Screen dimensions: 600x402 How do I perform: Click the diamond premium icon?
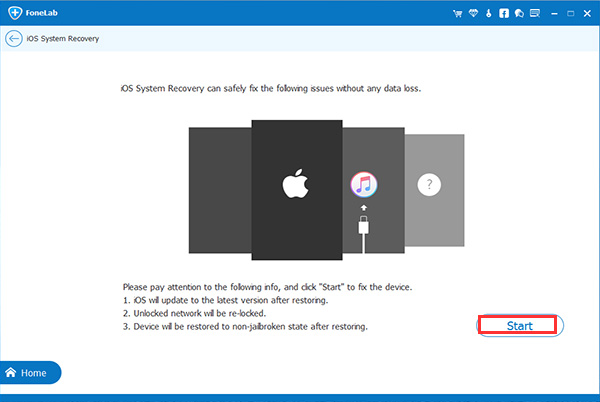(473, 13)
